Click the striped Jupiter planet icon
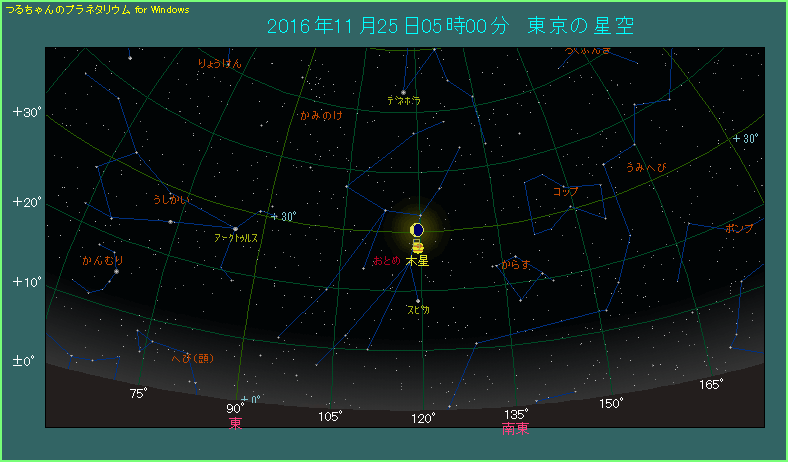The image size is (788, 462). coord(417,247)
